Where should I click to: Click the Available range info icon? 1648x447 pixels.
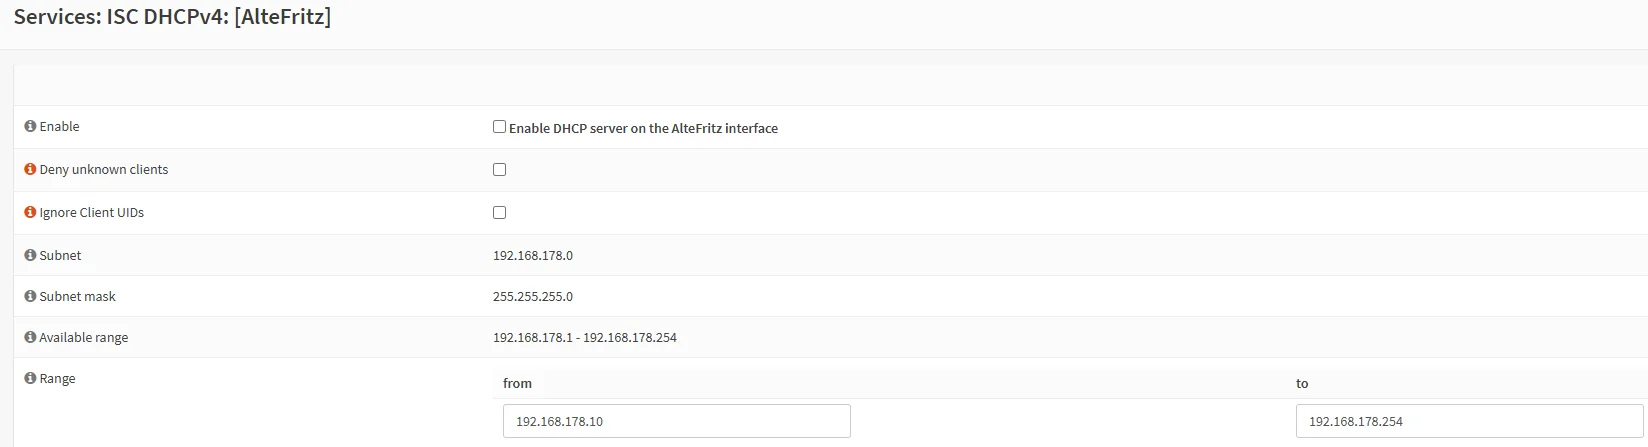[x=30, y=338]
